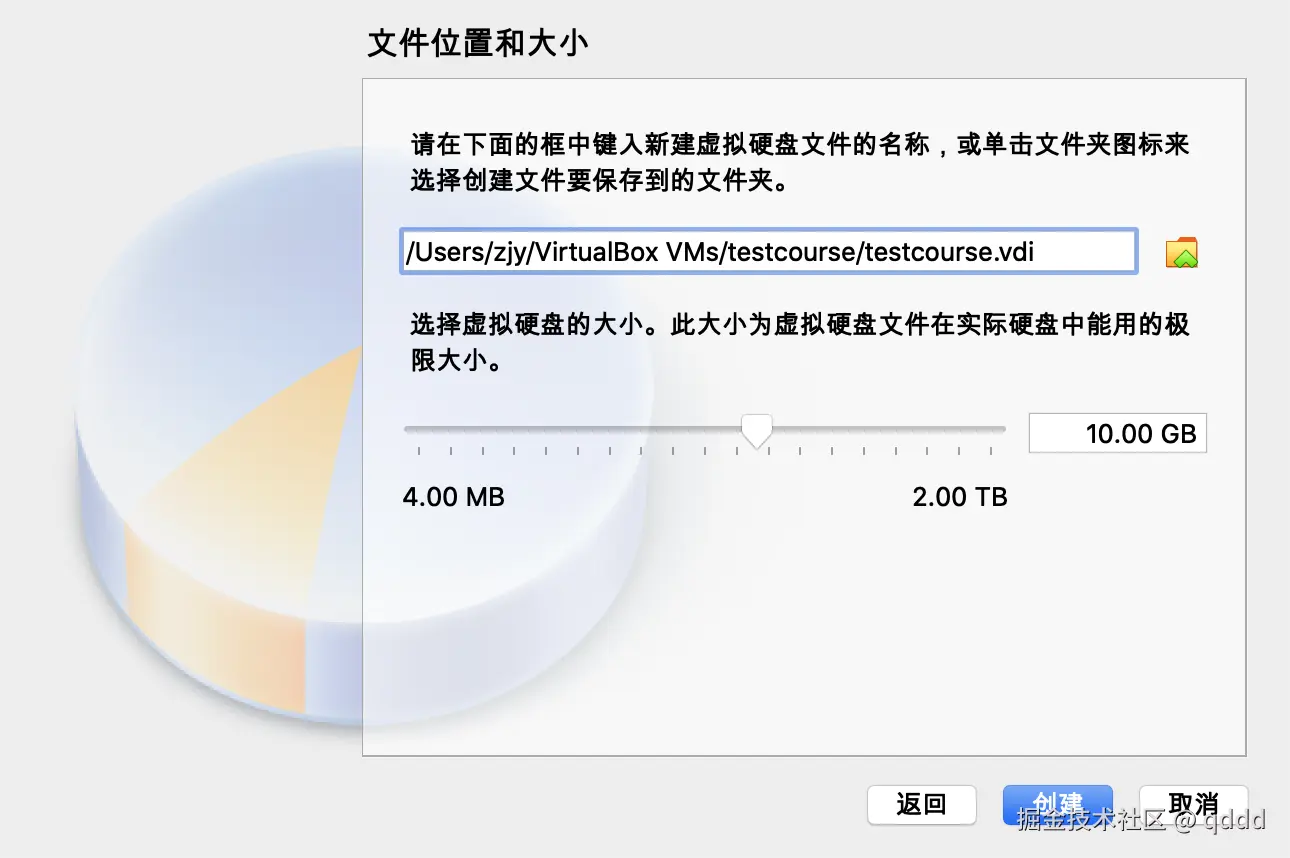Click the file name instruction paragraph
Image resolution: width=1290 pixels, height=858 pixels.
pos(800,163)
